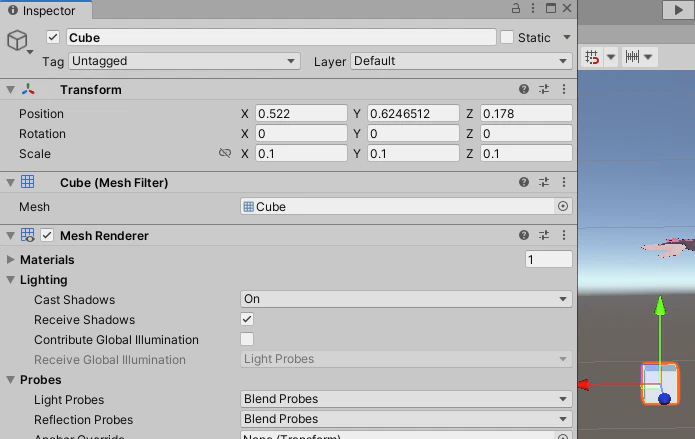Open the Inspector panel options menu
The width and height of the screenshot is (695, 439).
pos(533,8)
